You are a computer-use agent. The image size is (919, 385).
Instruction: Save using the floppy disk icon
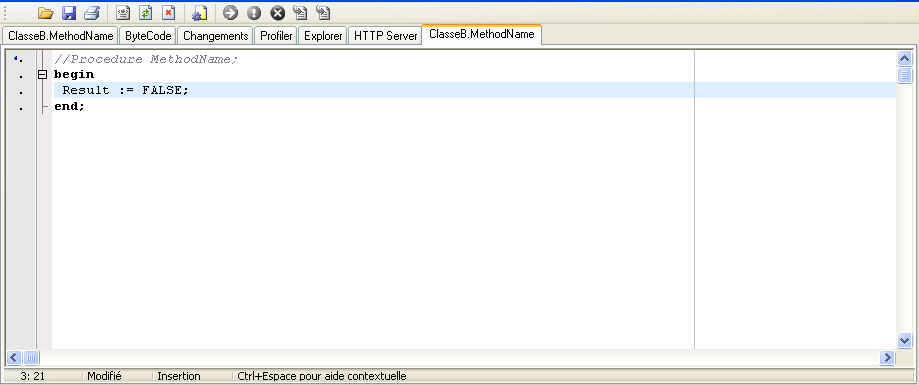[x=69, y=12]
